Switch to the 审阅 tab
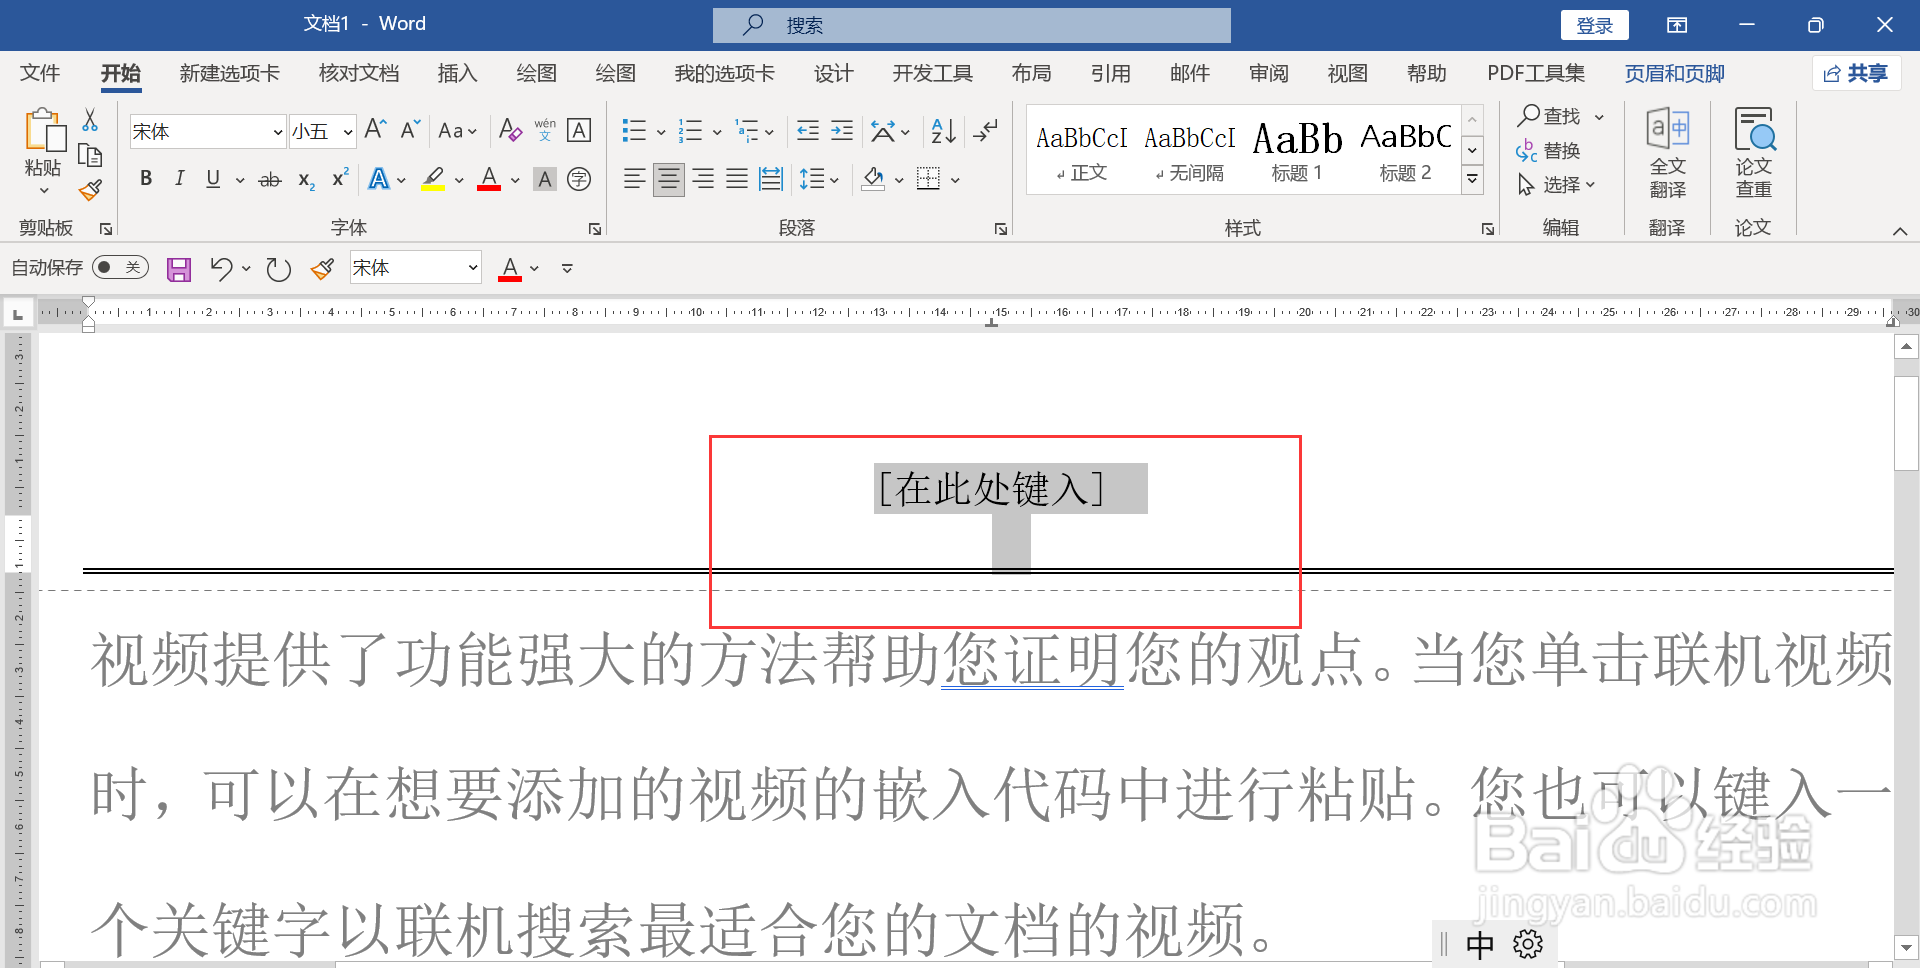1920x968 pixels. 1269,73
